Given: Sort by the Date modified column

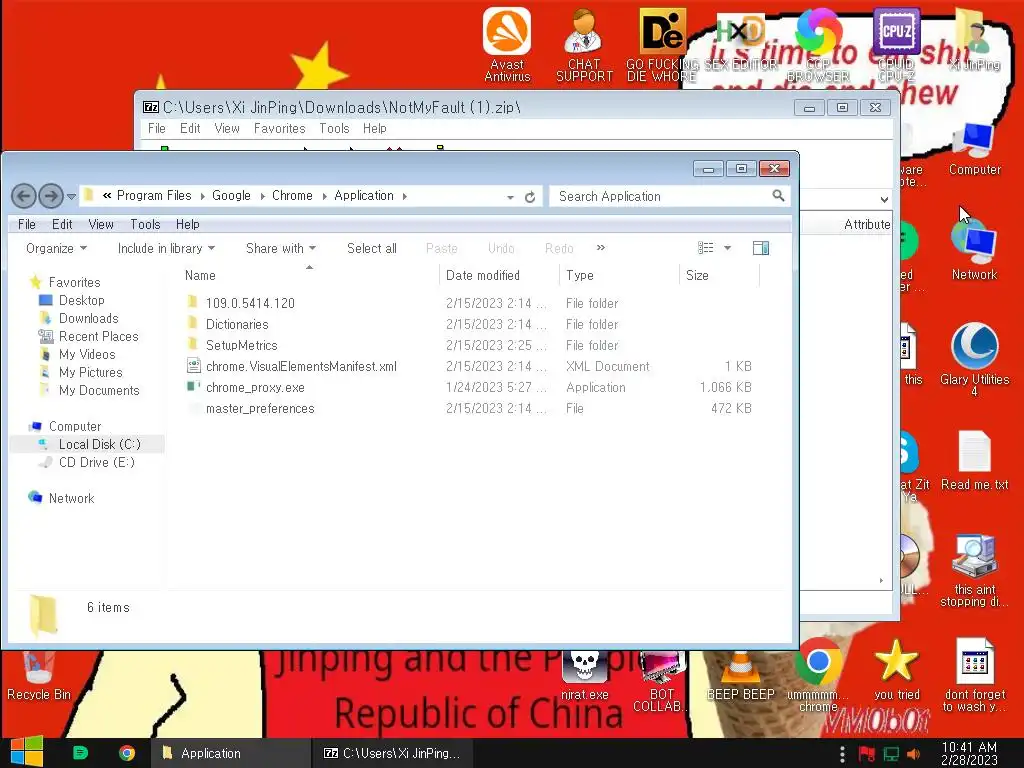Looking at the screenshot, I should click(x=500, y=275).
